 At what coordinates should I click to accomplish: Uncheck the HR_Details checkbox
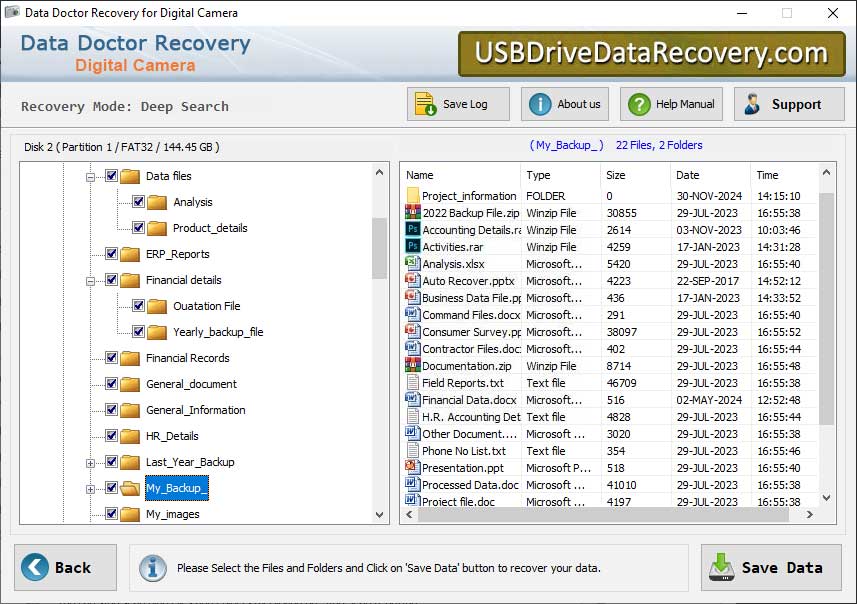[x=113, y=436]
